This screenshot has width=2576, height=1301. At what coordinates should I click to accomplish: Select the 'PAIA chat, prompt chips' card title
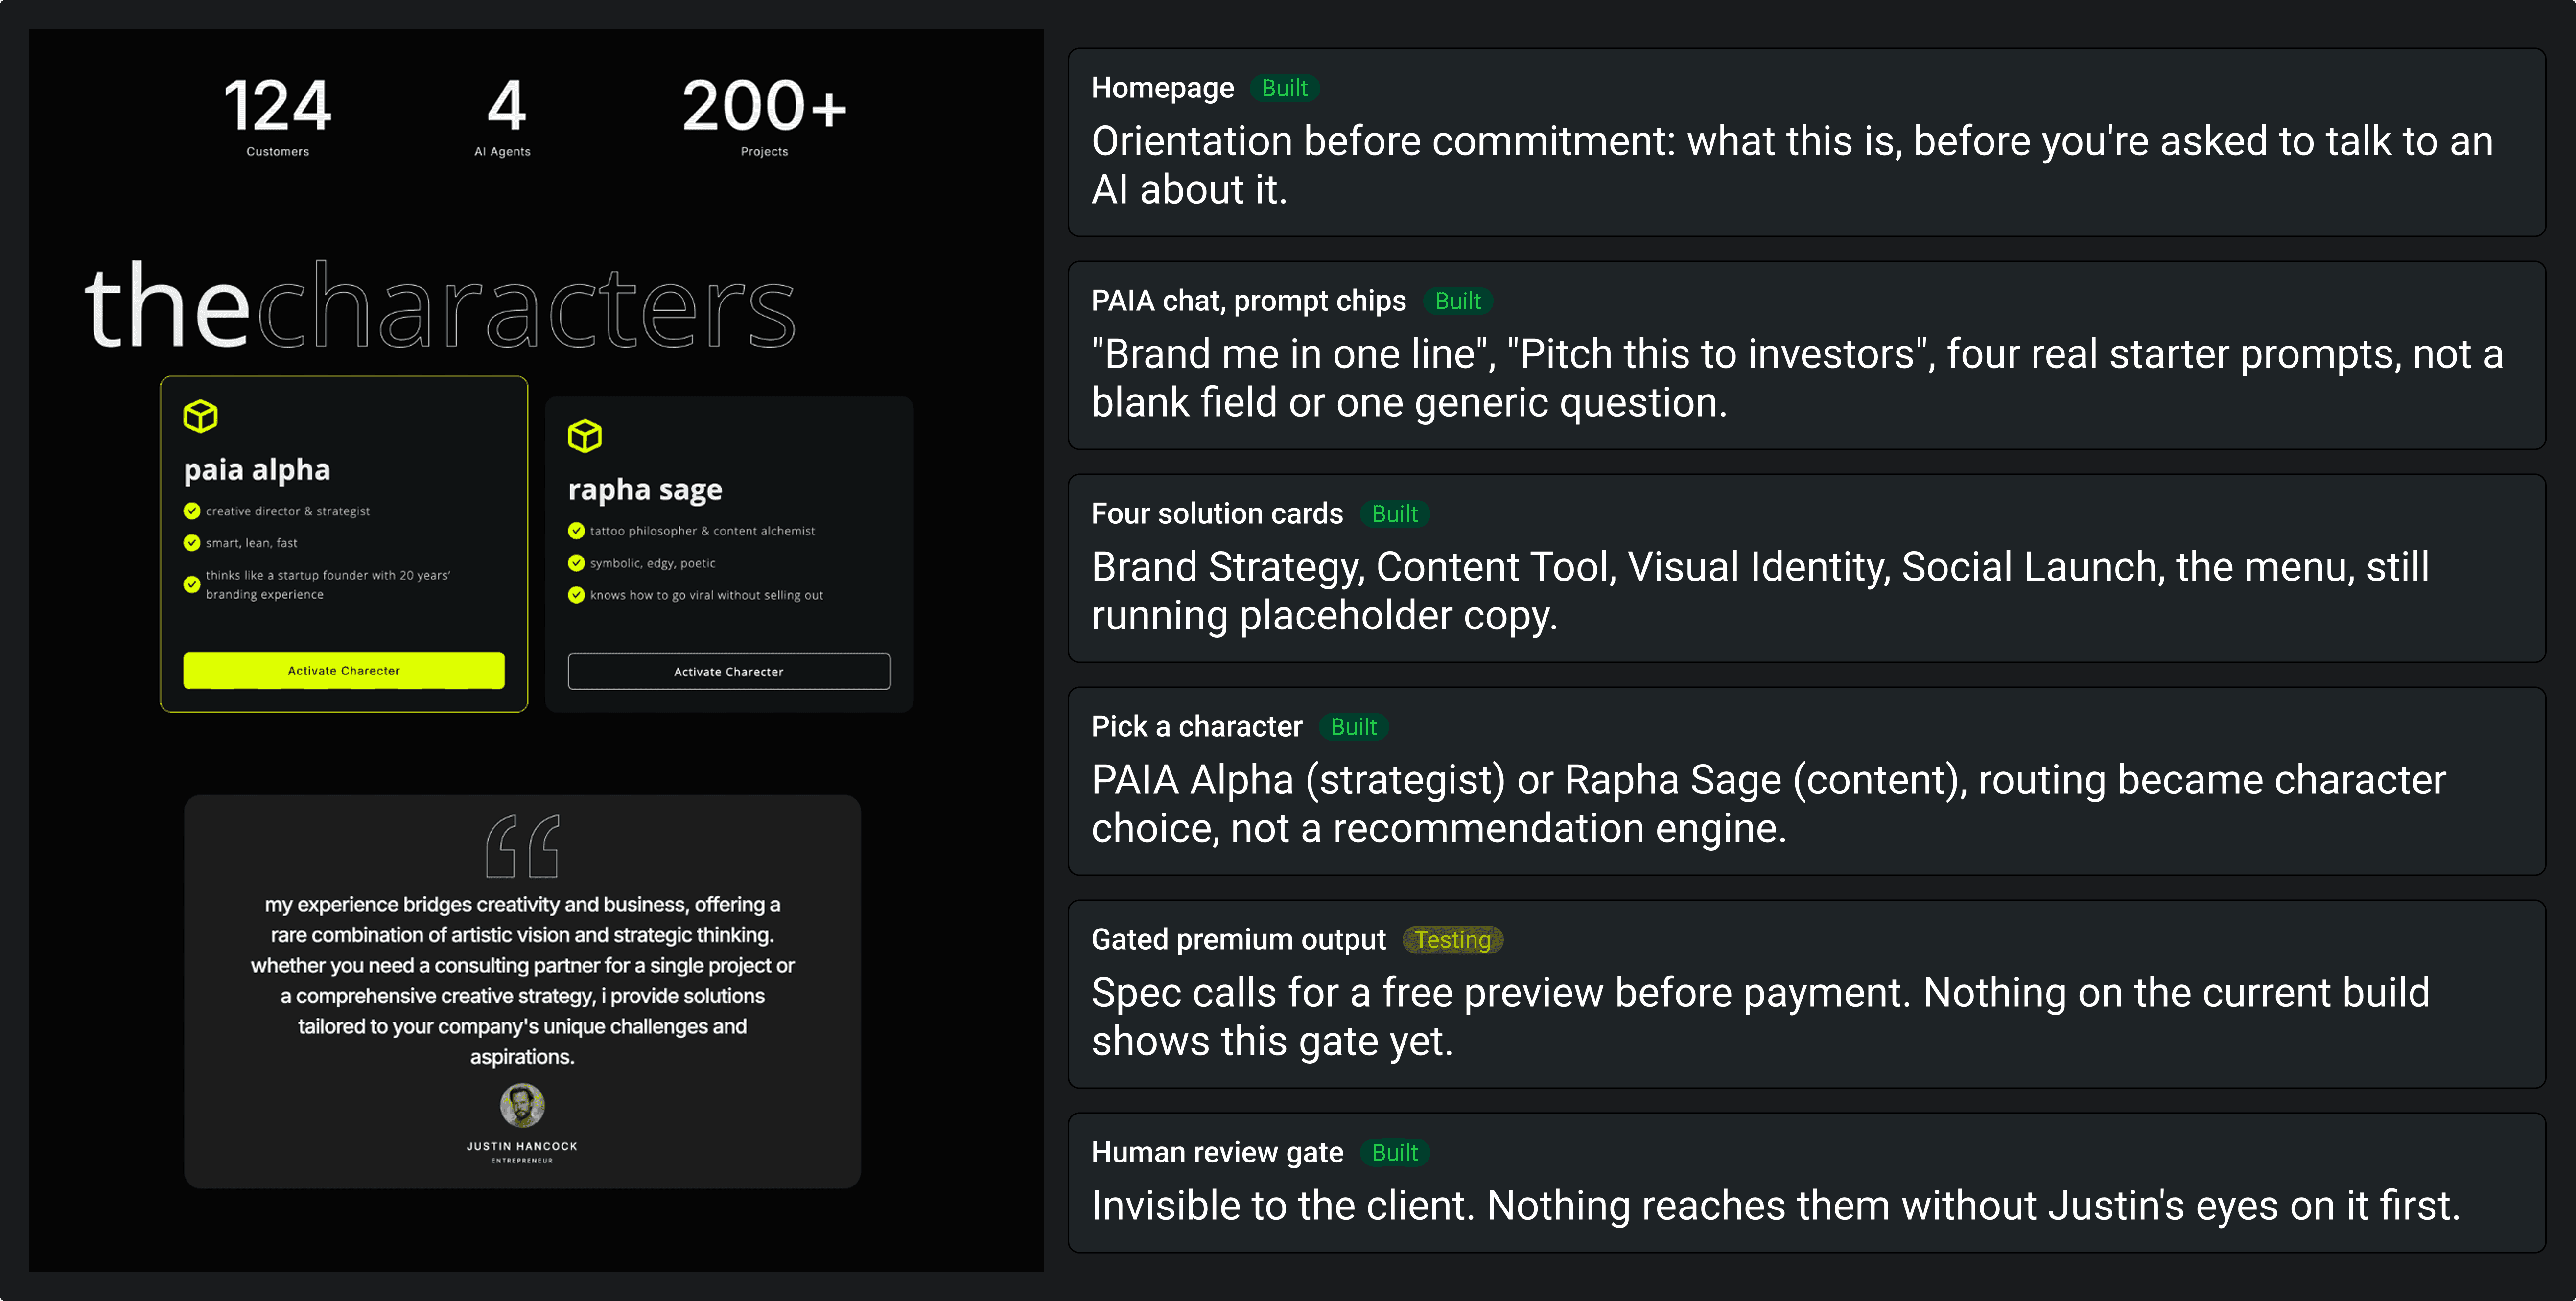coord(1248,301)
